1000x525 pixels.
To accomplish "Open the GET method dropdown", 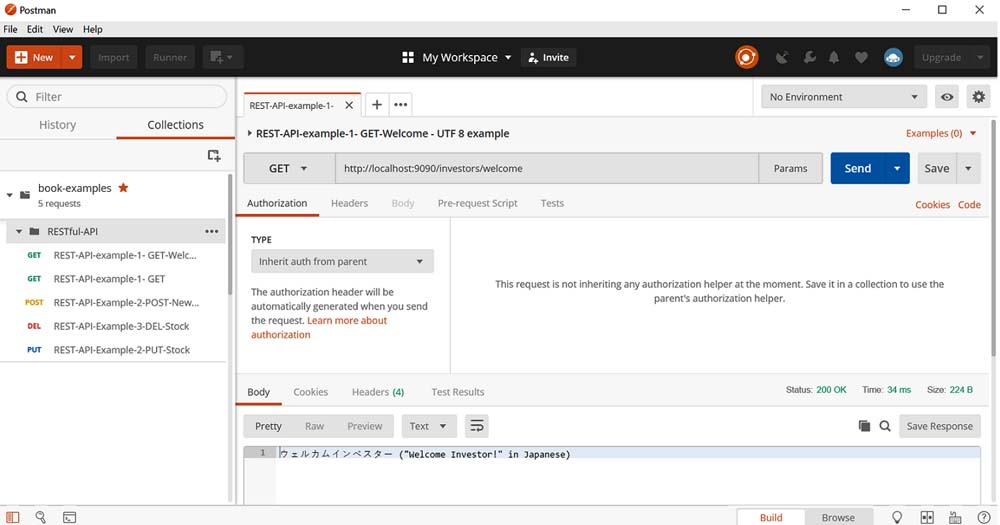I will [288, 169].
